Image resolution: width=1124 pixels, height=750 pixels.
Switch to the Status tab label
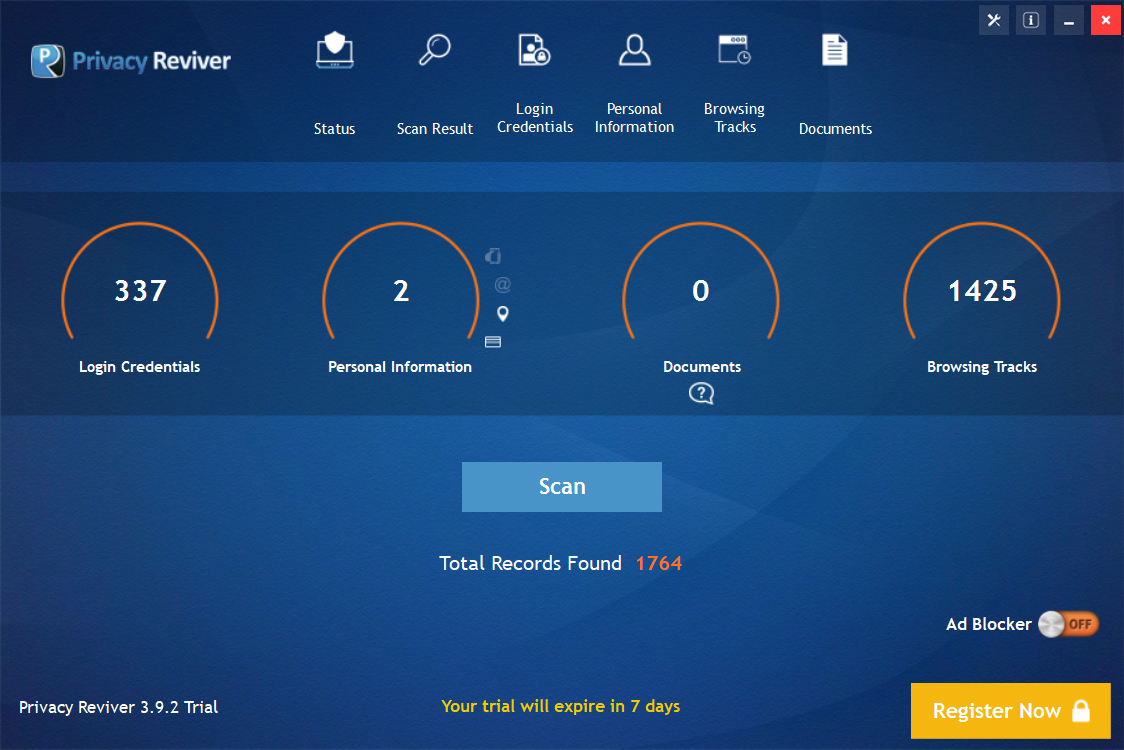click(x=334, y=129)
